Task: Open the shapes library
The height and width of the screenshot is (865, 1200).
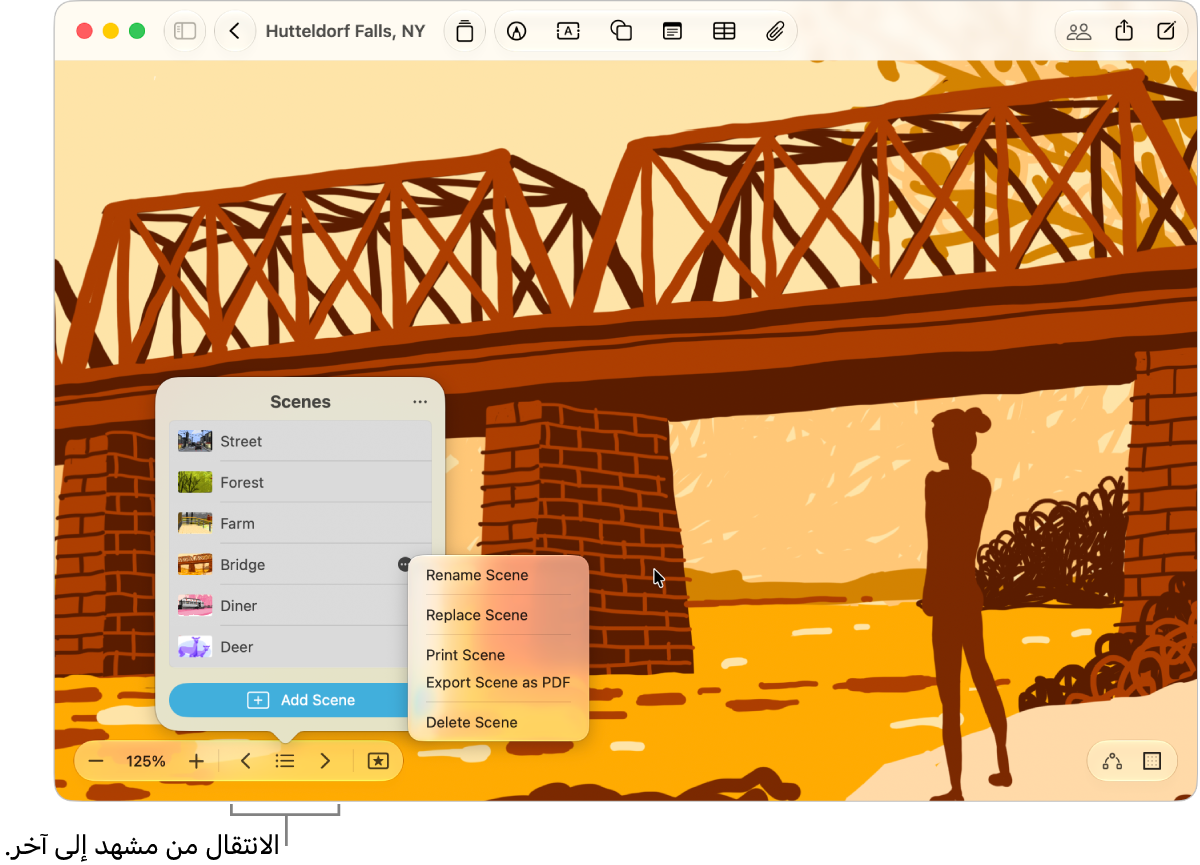Action: [x=621, y=31]
